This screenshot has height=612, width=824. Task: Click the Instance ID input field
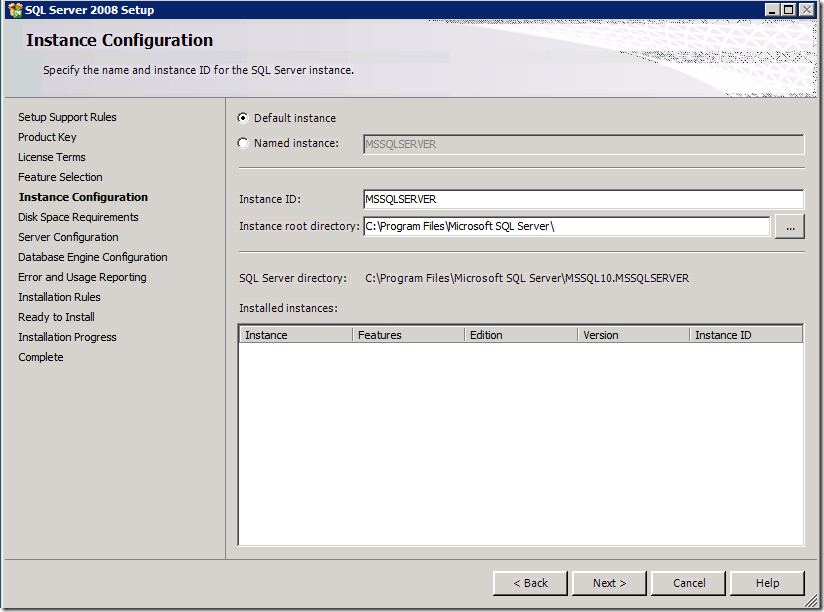(583, 200)
